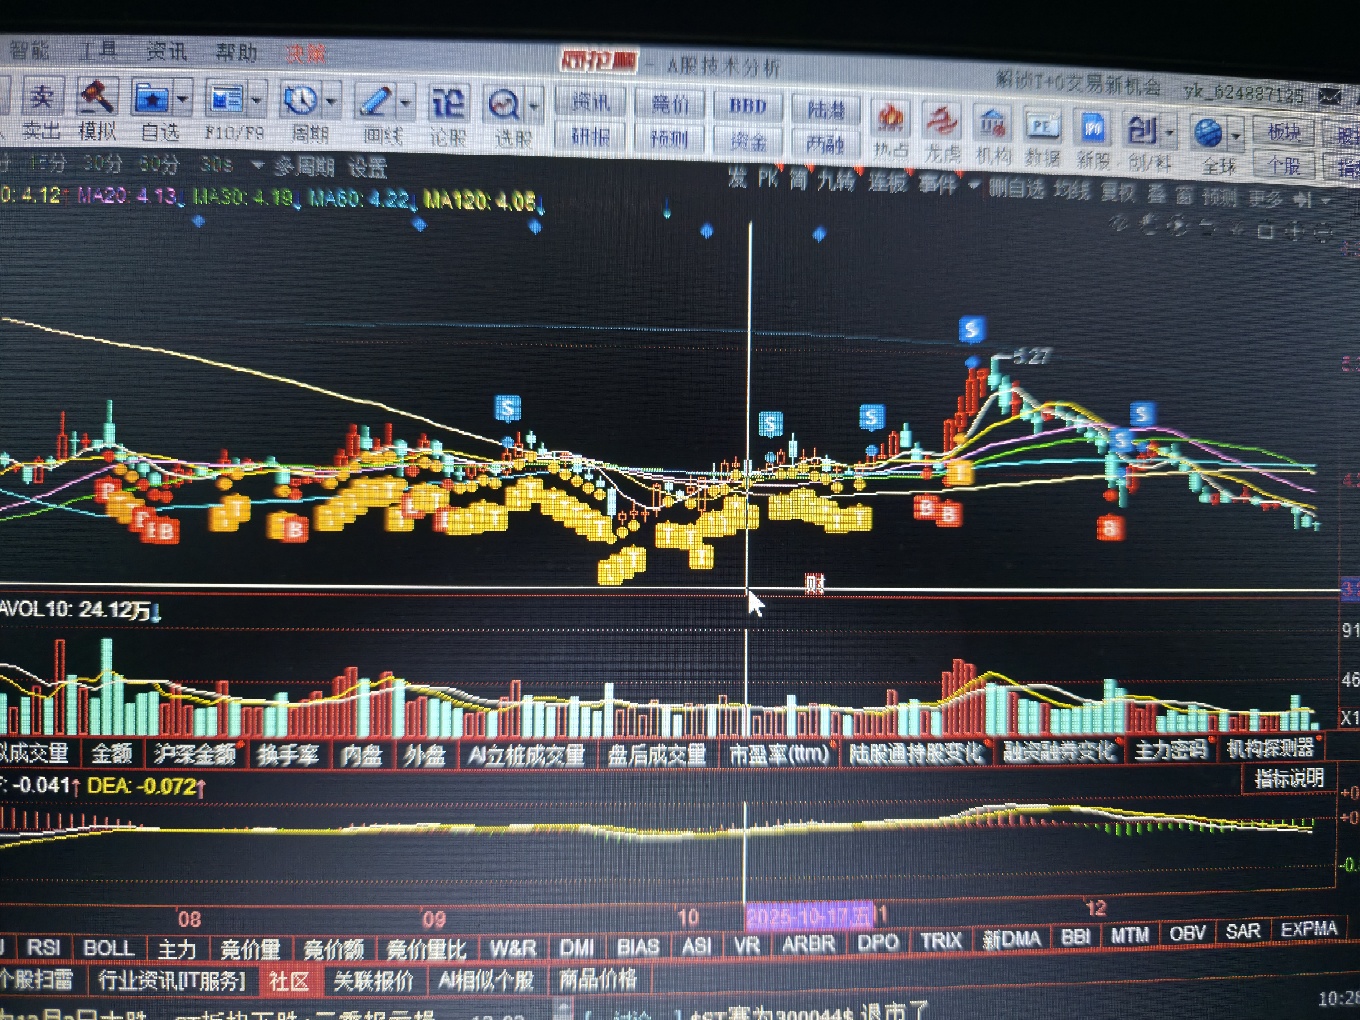The image size is (1360, 1020).
Task: Open the 创/科 board icon
Action: [x=1142, y=129]
